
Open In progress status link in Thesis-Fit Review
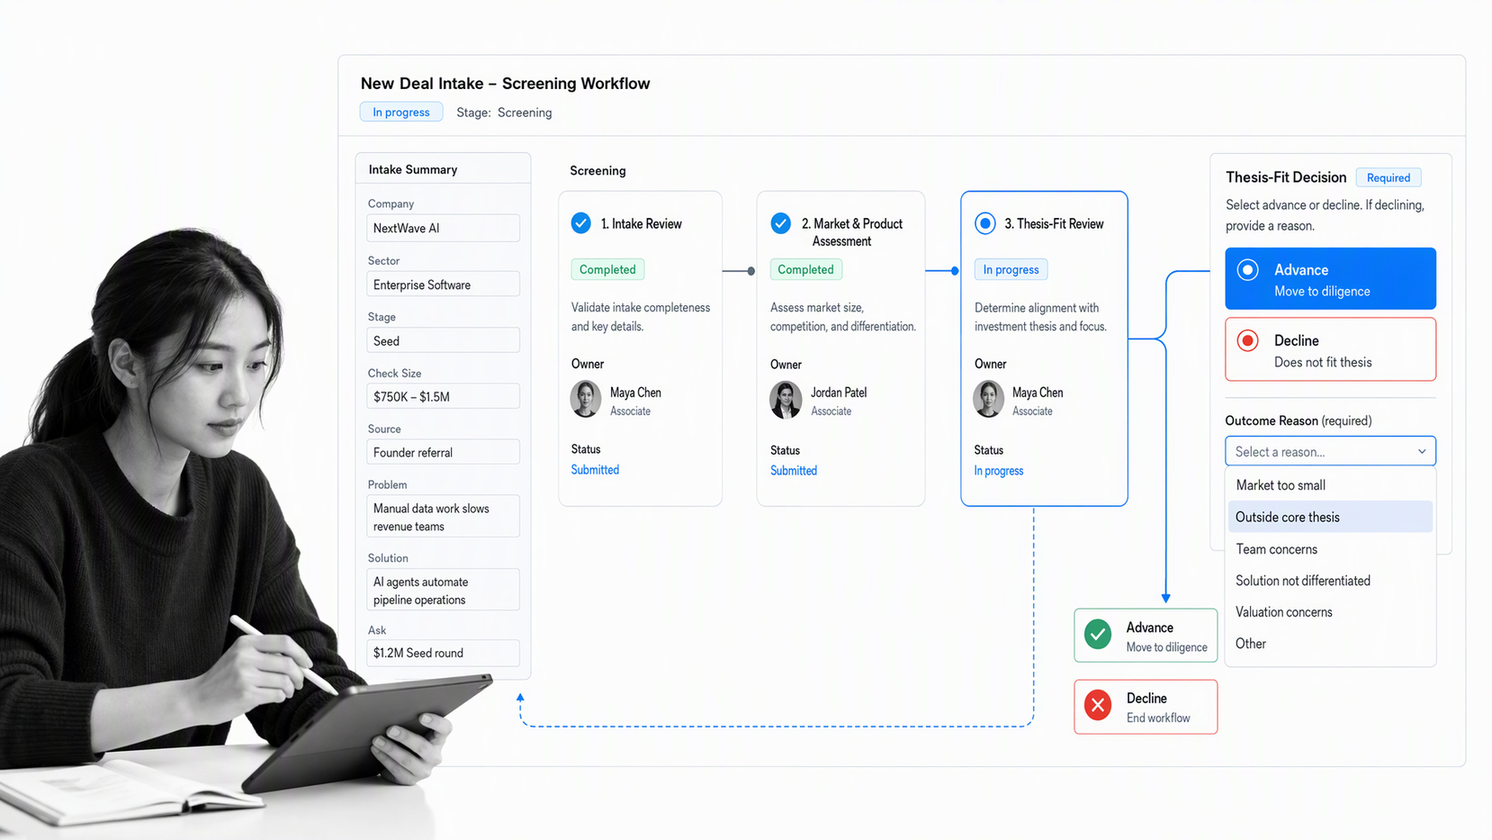coord(999,471)
